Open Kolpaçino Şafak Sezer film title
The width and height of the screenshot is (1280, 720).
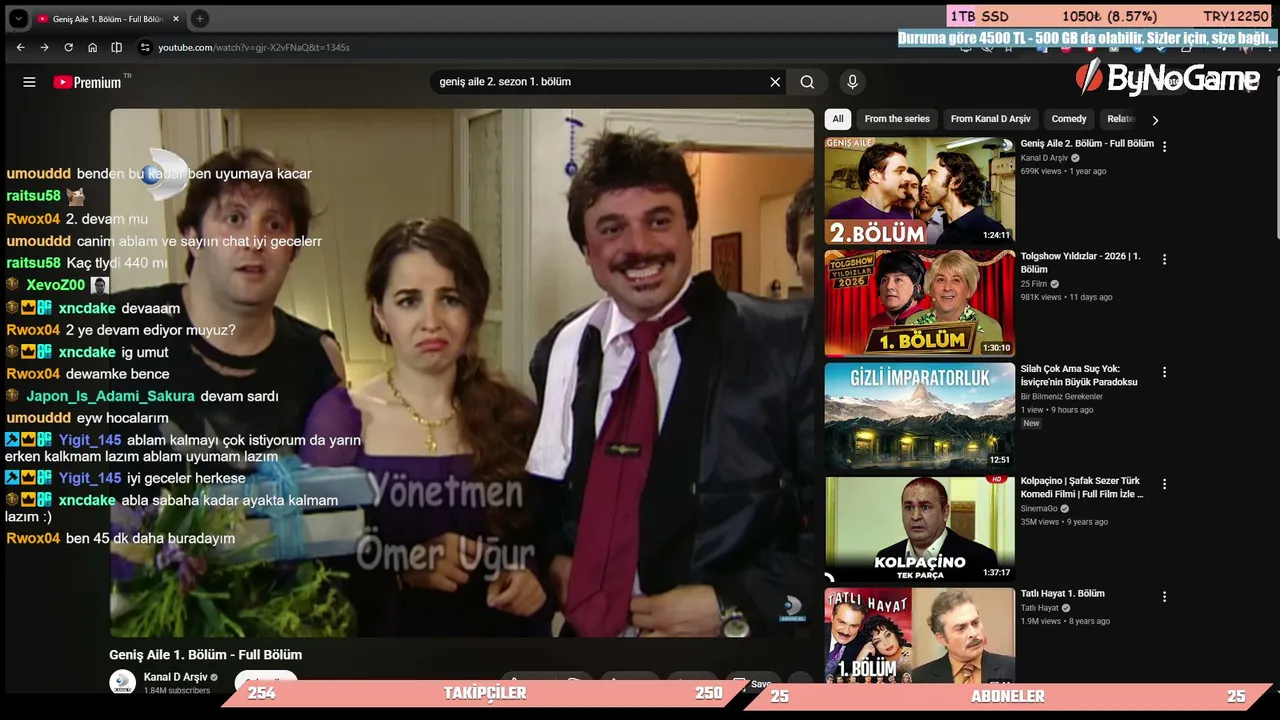point(1082,488)
